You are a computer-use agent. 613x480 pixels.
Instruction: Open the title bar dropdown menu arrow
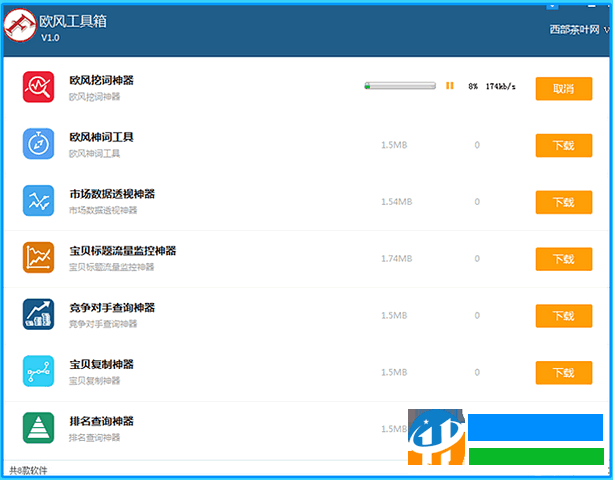point(552,6)
